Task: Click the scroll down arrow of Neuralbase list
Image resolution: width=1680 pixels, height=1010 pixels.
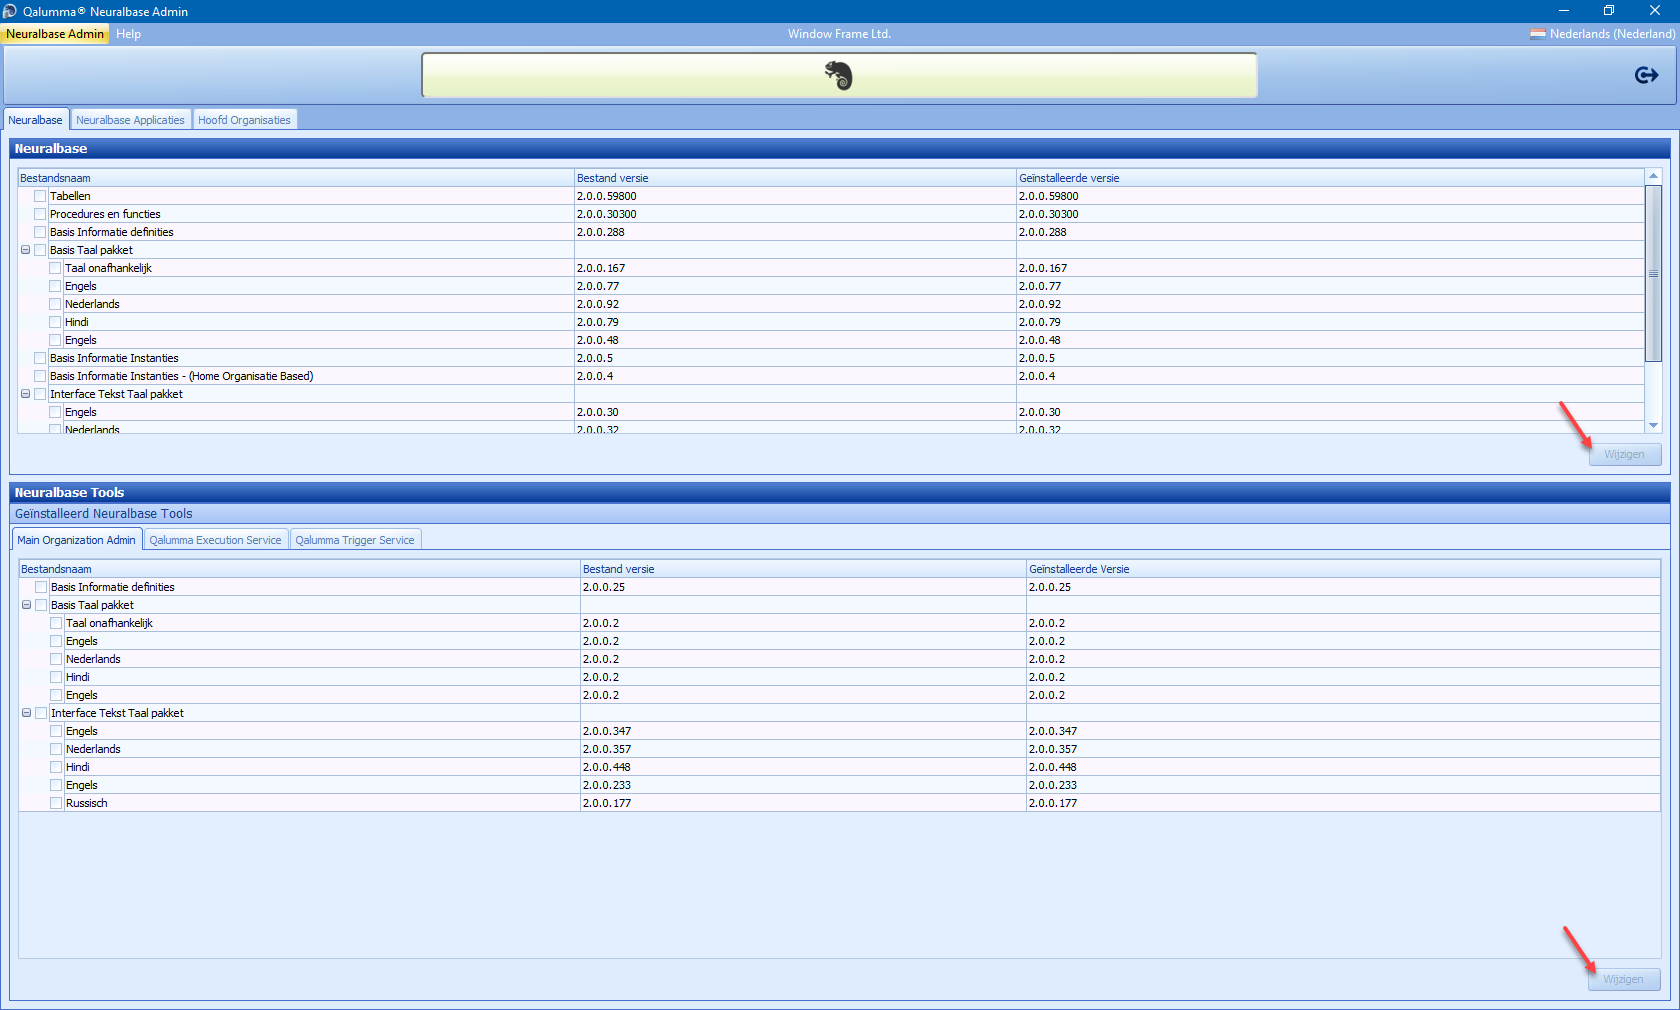Action: coord(1653,426)
